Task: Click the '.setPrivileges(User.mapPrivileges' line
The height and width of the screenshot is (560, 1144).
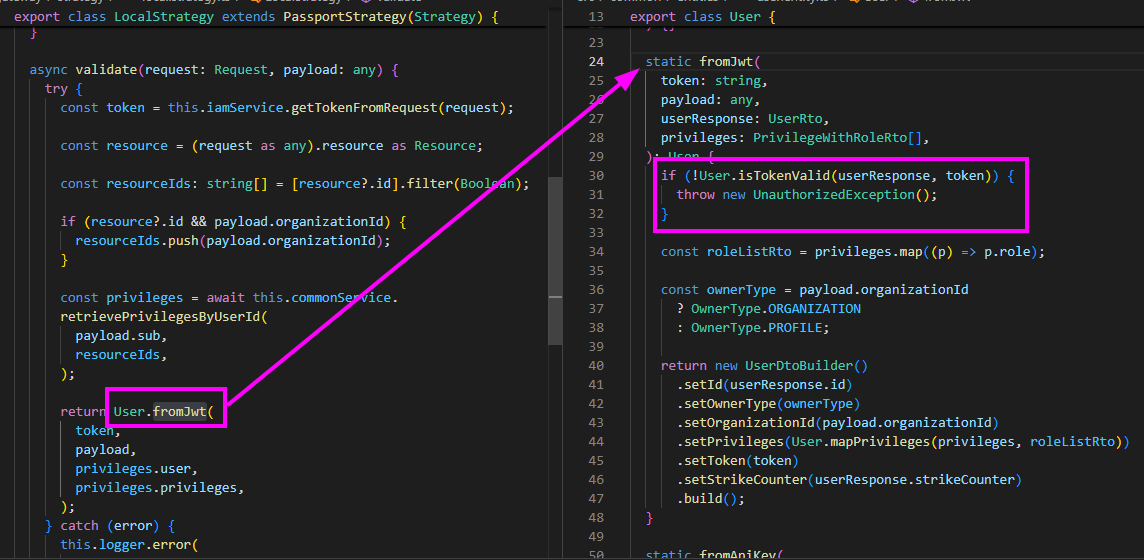Action: pyautogui.click(x=903, y=441)
